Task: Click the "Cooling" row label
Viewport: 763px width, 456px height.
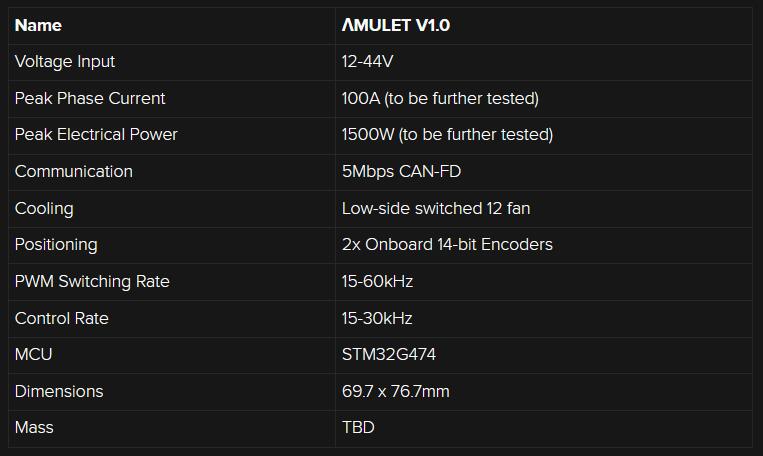Action: pos(44,208)
